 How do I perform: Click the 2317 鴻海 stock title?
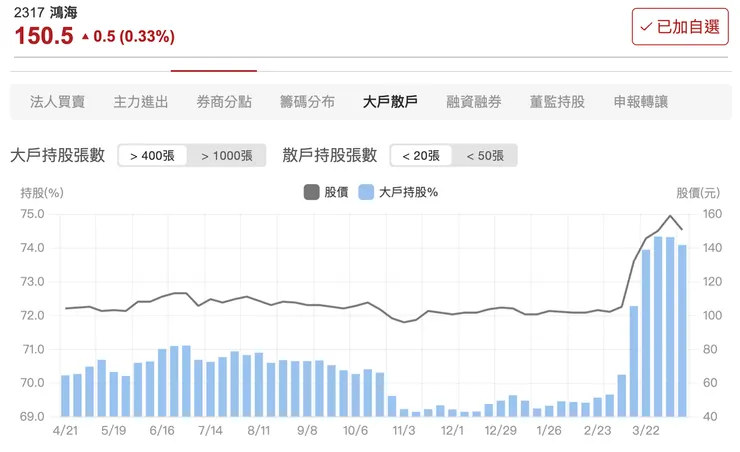(45, 13)
